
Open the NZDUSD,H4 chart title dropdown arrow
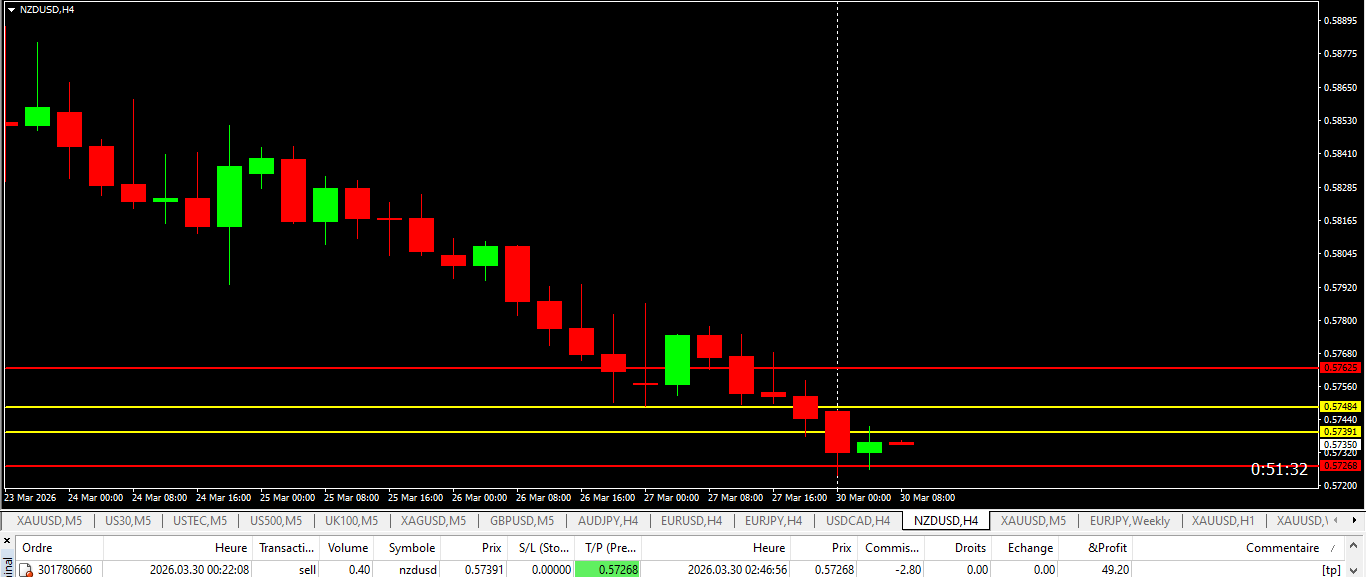pos(11,9)
